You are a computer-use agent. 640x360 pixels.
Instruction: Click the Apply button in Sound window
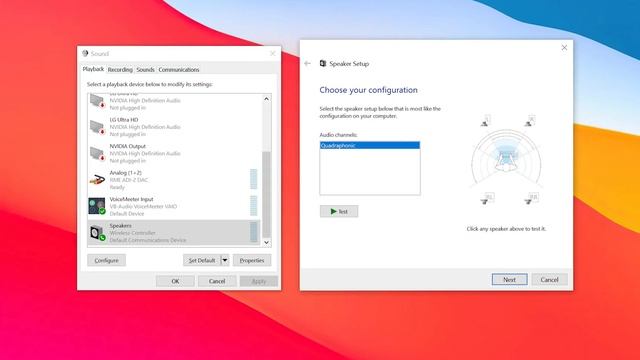pyautogui.click(x=259, y=281)
